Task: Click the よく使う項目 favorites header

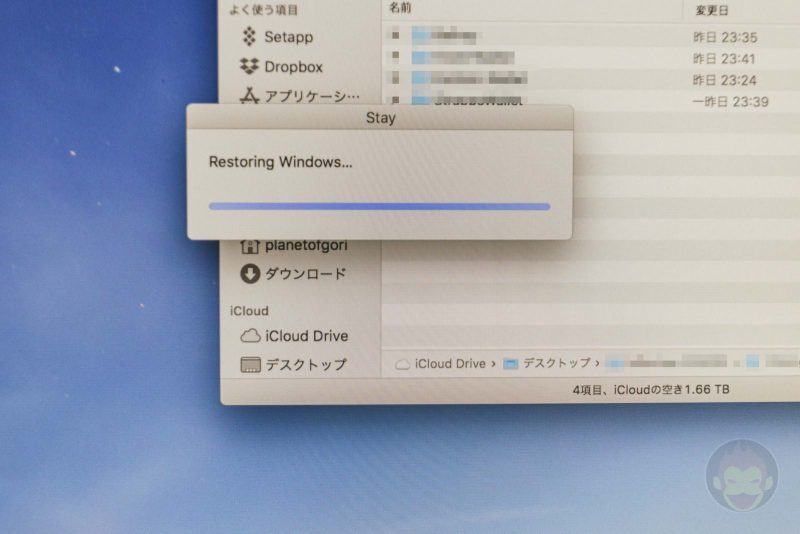Action: (264, 10)
